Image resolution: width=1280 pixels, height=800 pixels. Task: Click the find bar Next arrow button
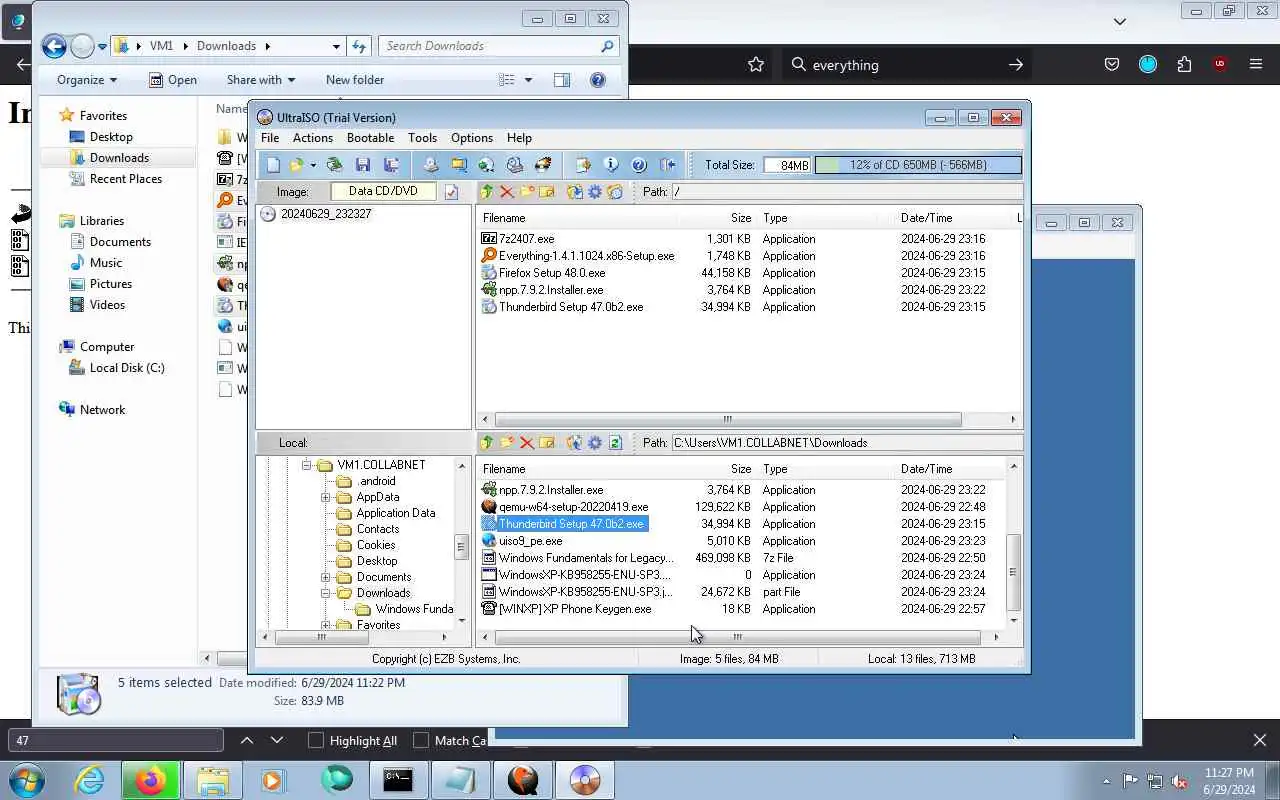point(277,740)
